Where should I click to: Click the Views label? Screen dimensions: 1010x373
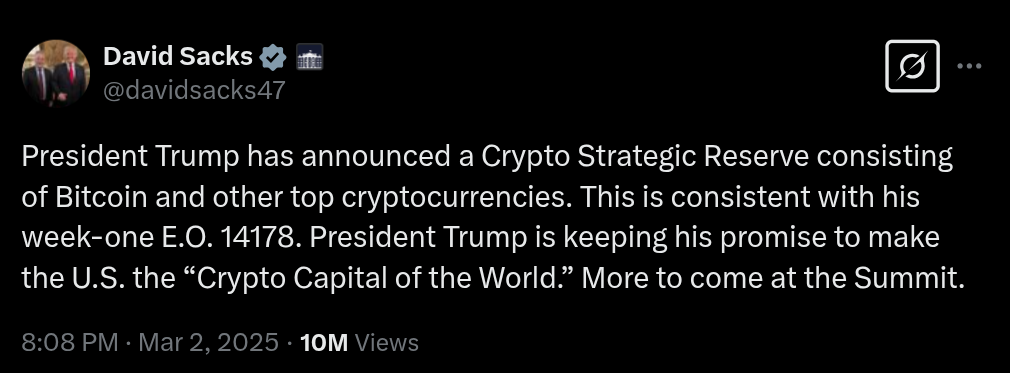coord(386,343)
